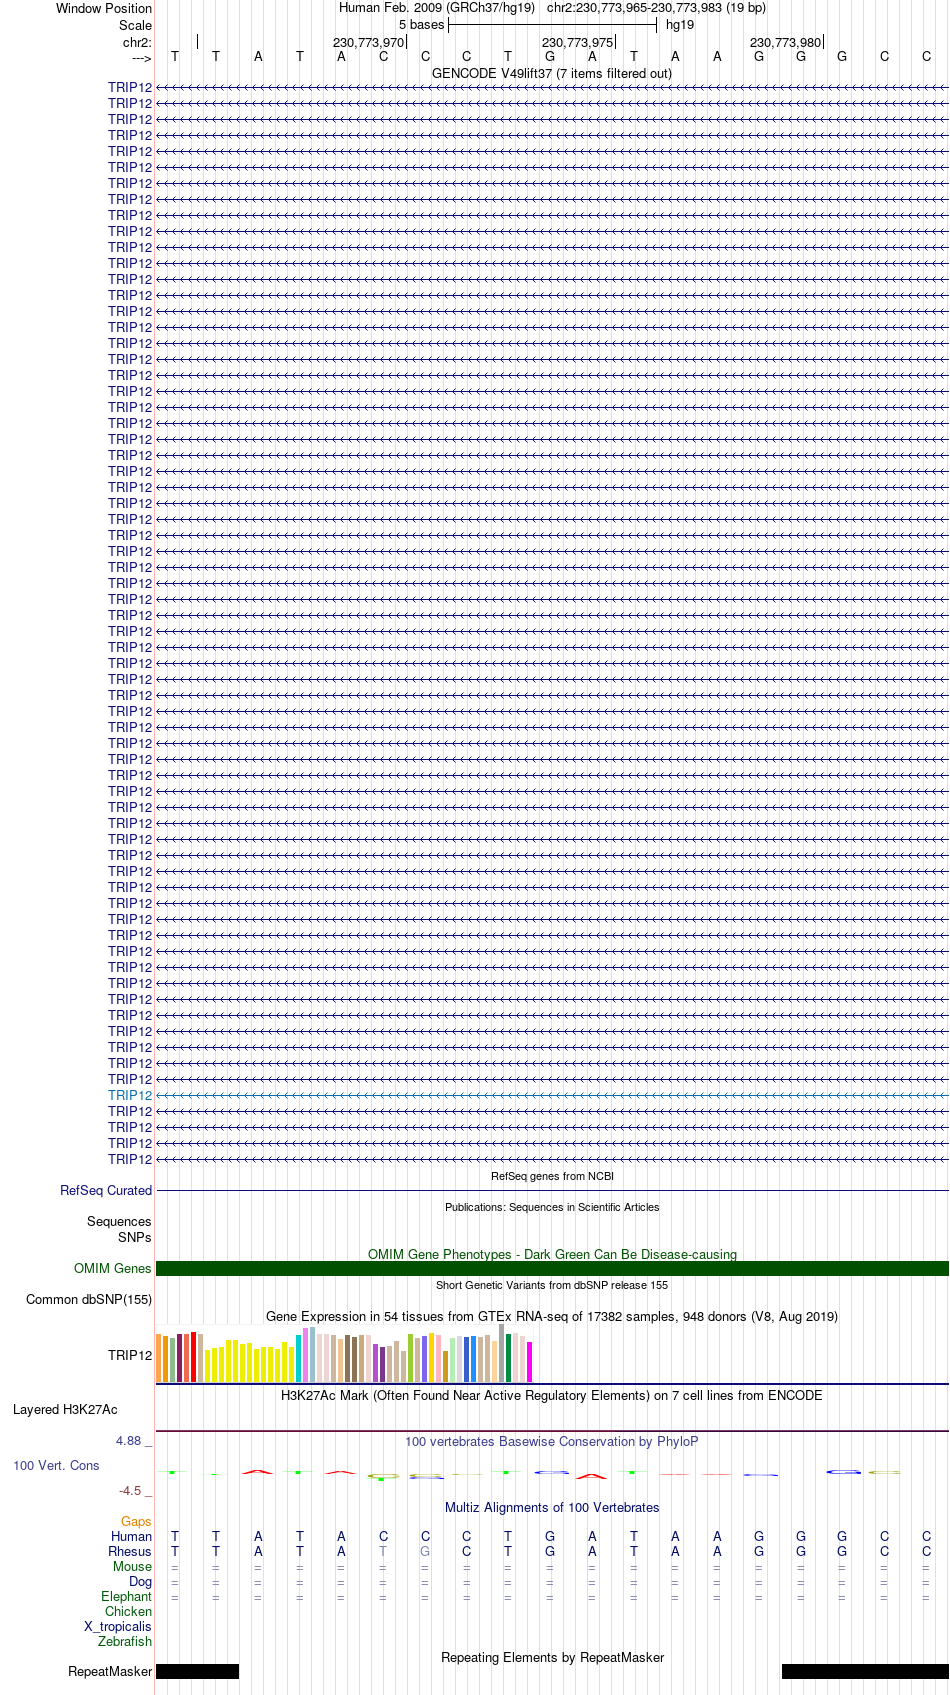Screen dimensions: 950x1695
Task: Click the Human alignment row label
Action: coord(132,1536)
